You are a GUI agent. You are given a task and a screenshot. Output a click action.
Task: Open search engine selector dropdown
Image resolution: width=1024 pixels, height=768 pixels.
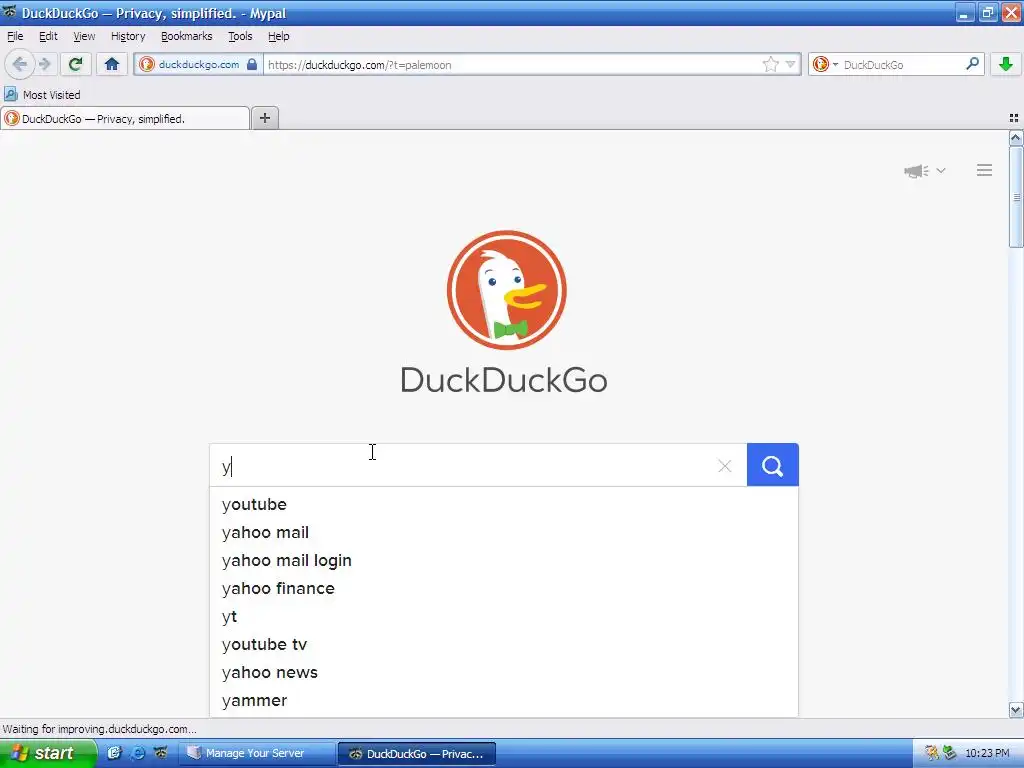[x=825, y=64]
